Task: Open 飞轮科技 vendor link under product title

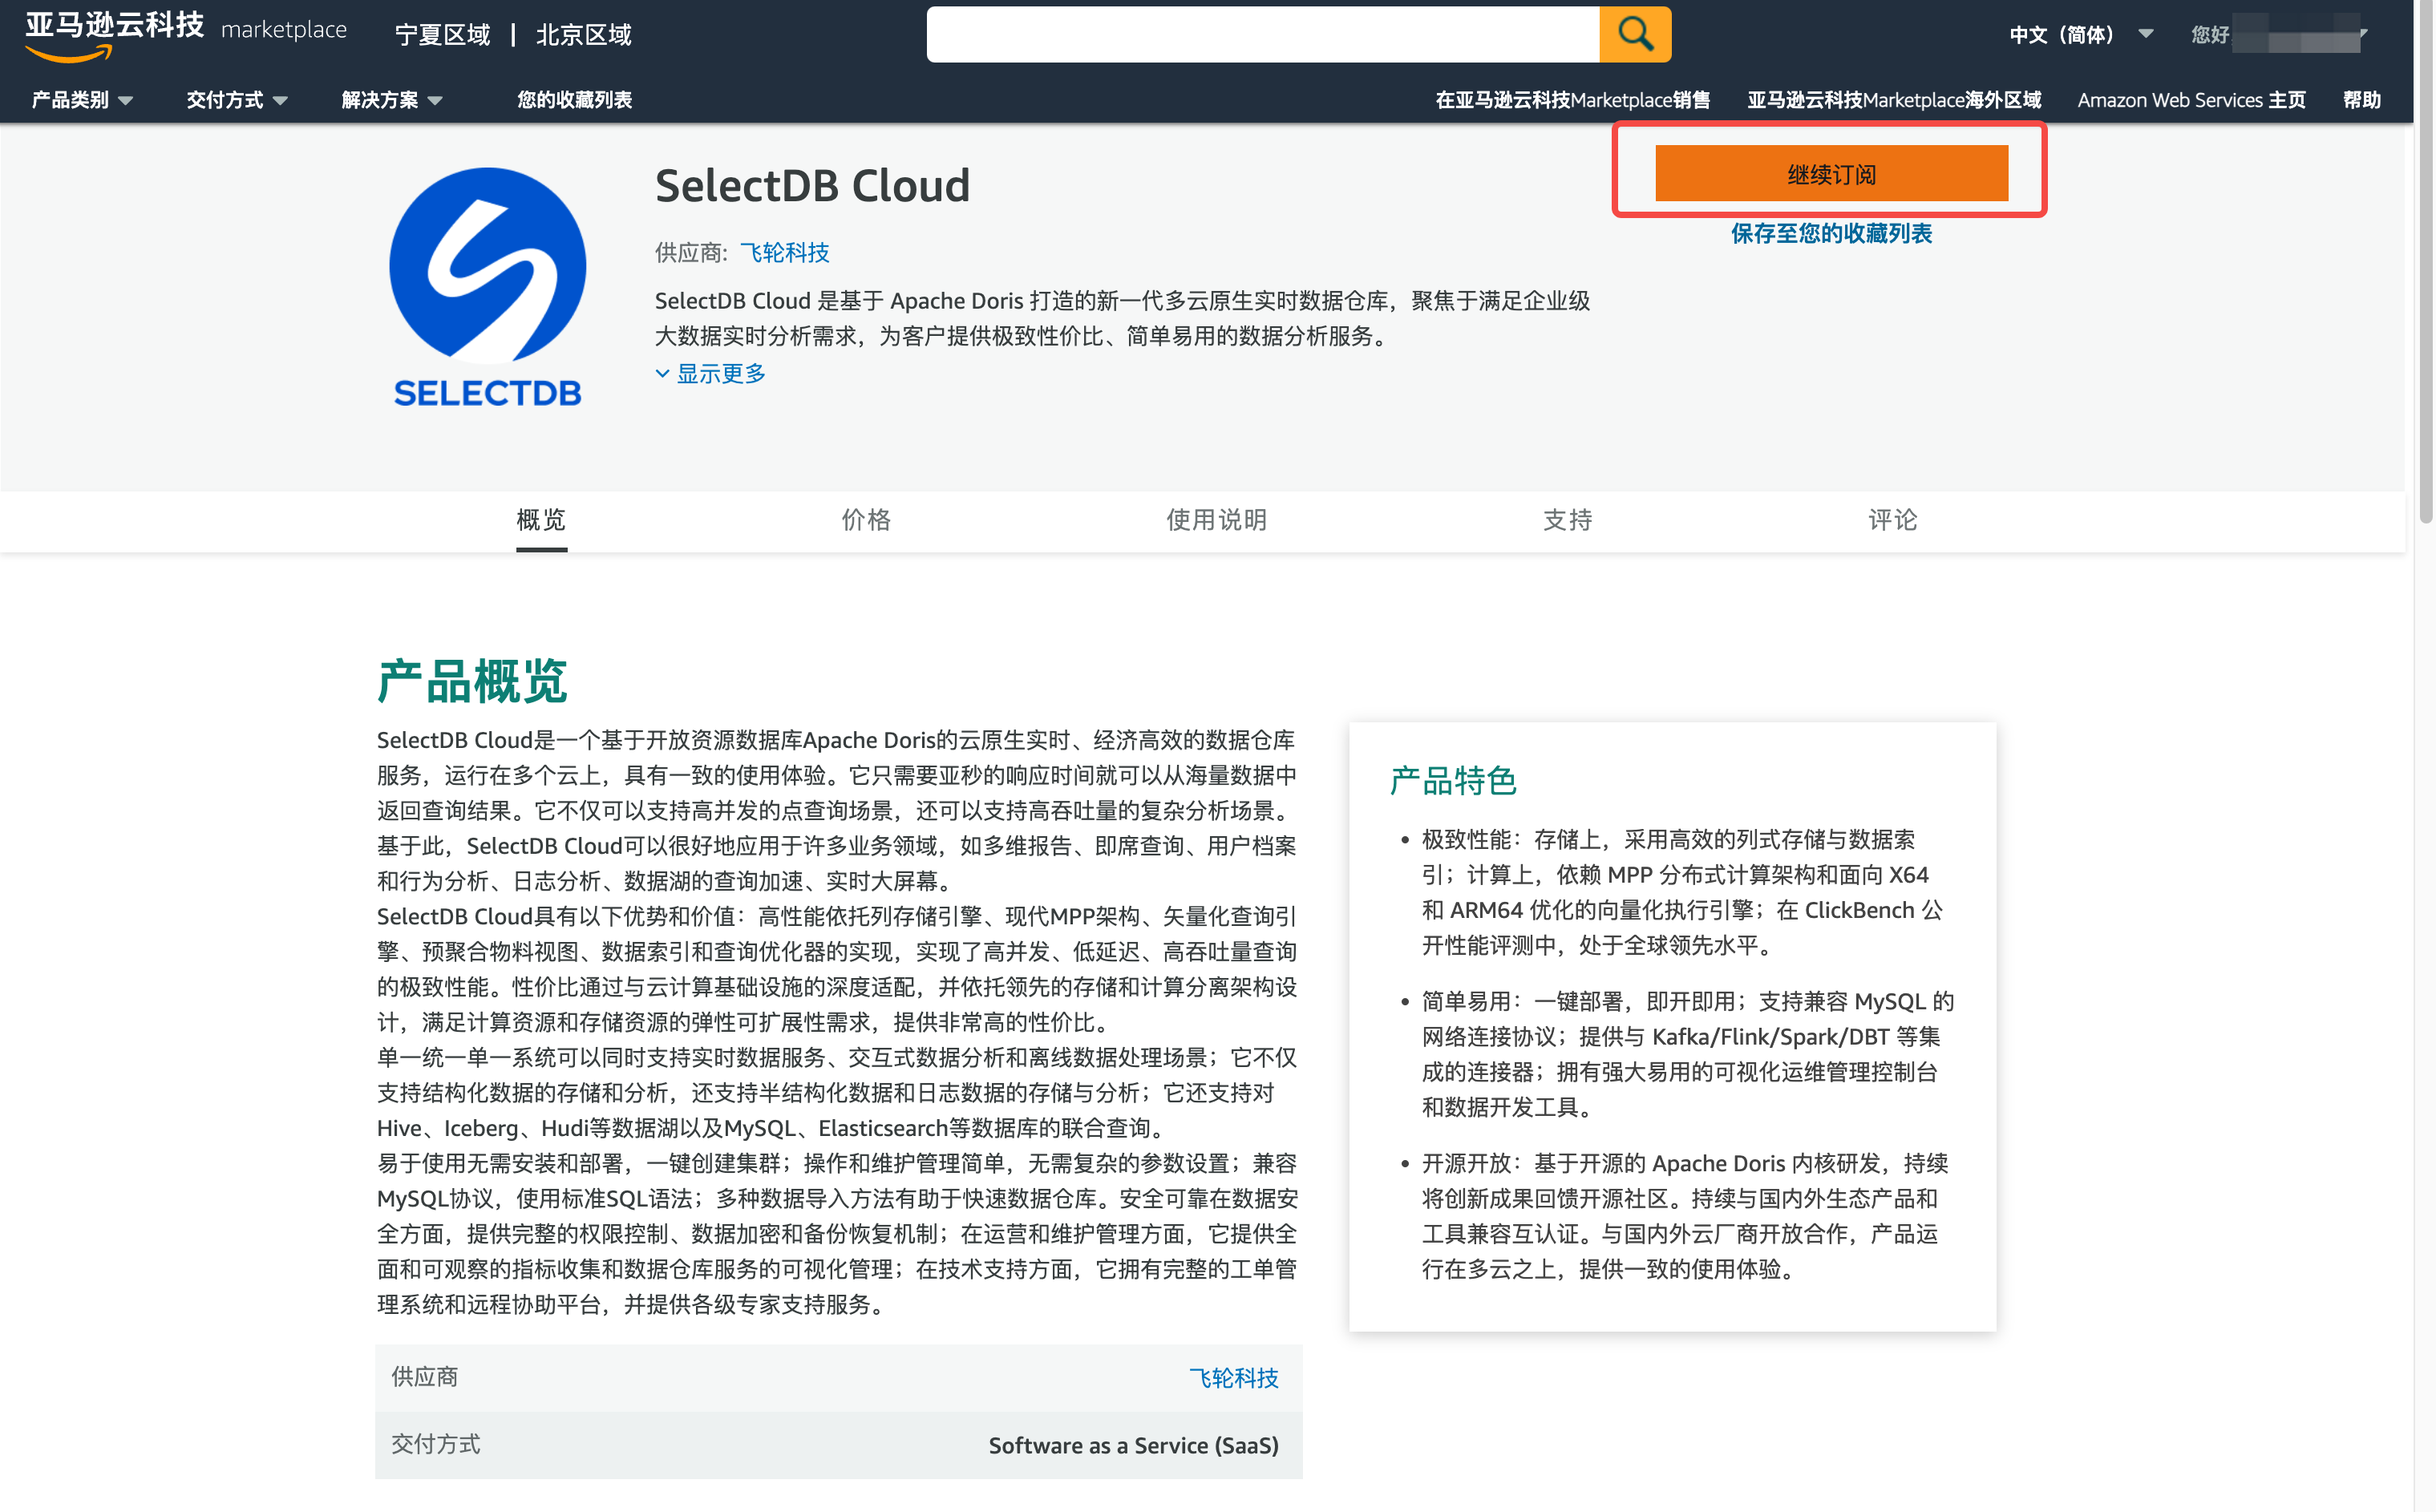Action: pyautogui.click(x=785, y=252)
